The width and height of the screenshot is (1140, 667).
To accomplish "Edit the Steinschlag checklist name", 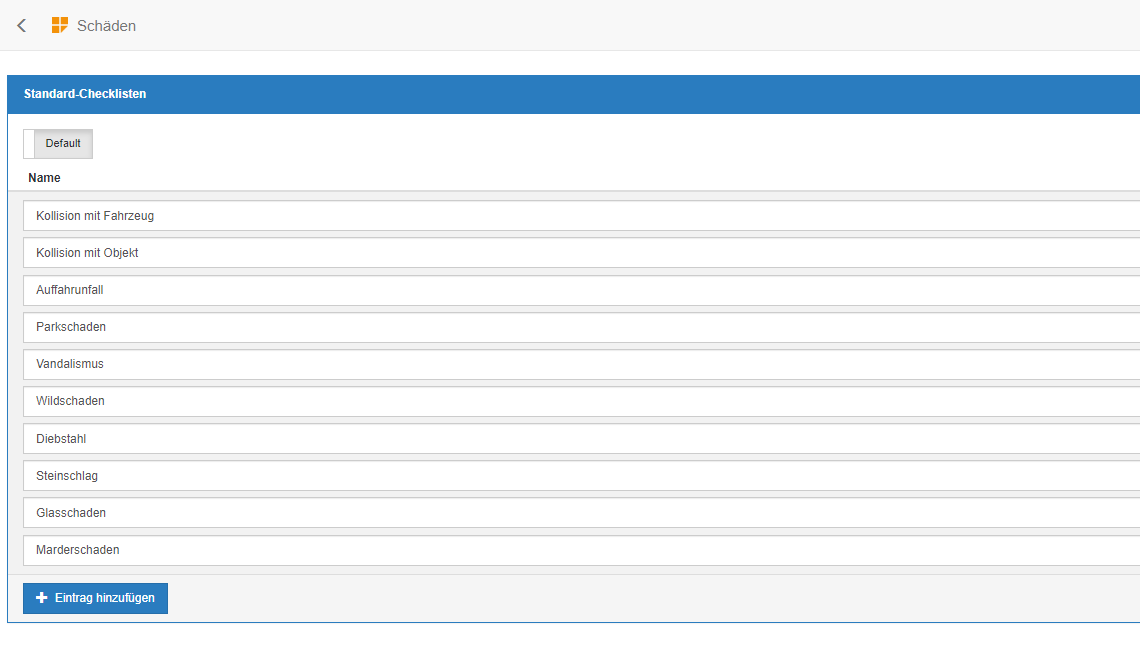I will (580, 476).
